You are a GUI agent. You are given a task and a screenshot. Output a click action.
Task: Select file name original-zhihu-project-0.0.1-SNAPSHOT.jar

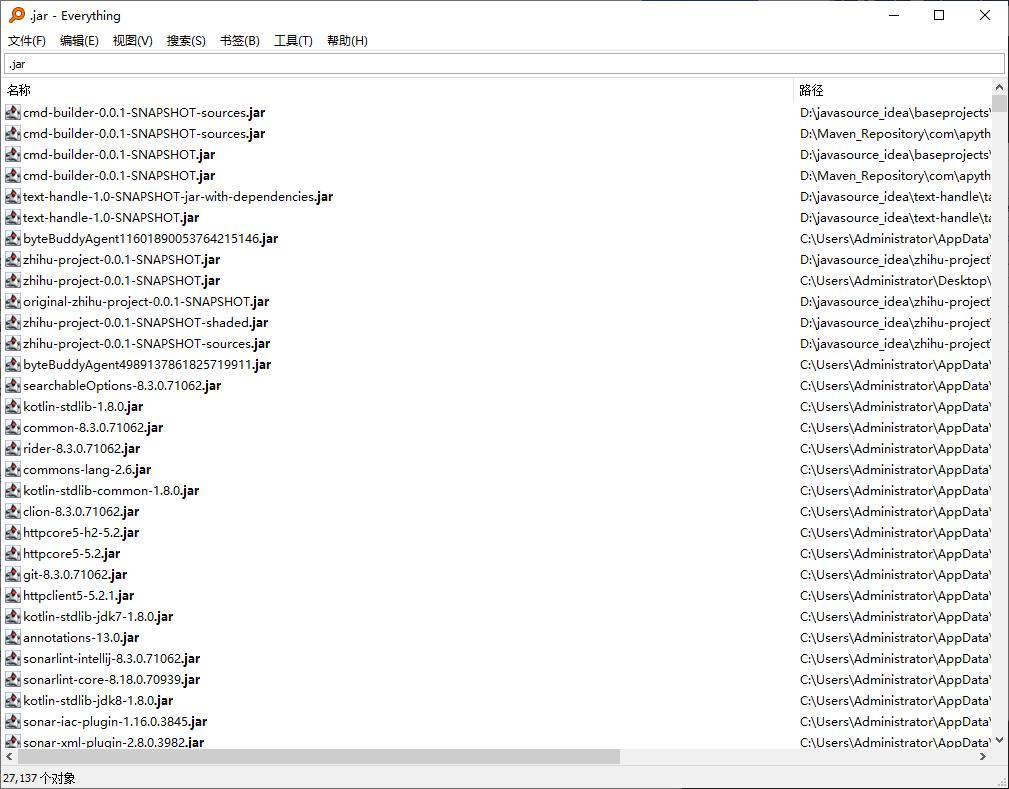146,301
